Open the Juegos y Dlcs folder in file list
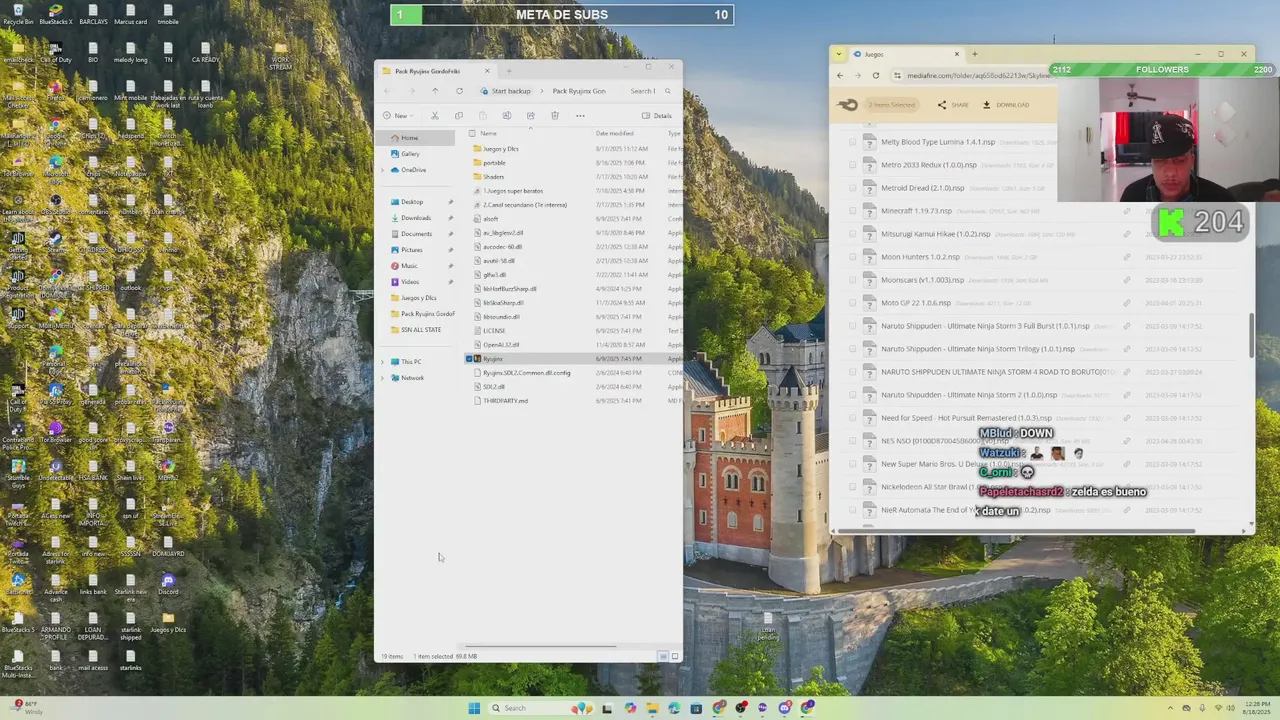Image resolution: width=1280 pixels, height=720 pixels. point(501,149)
